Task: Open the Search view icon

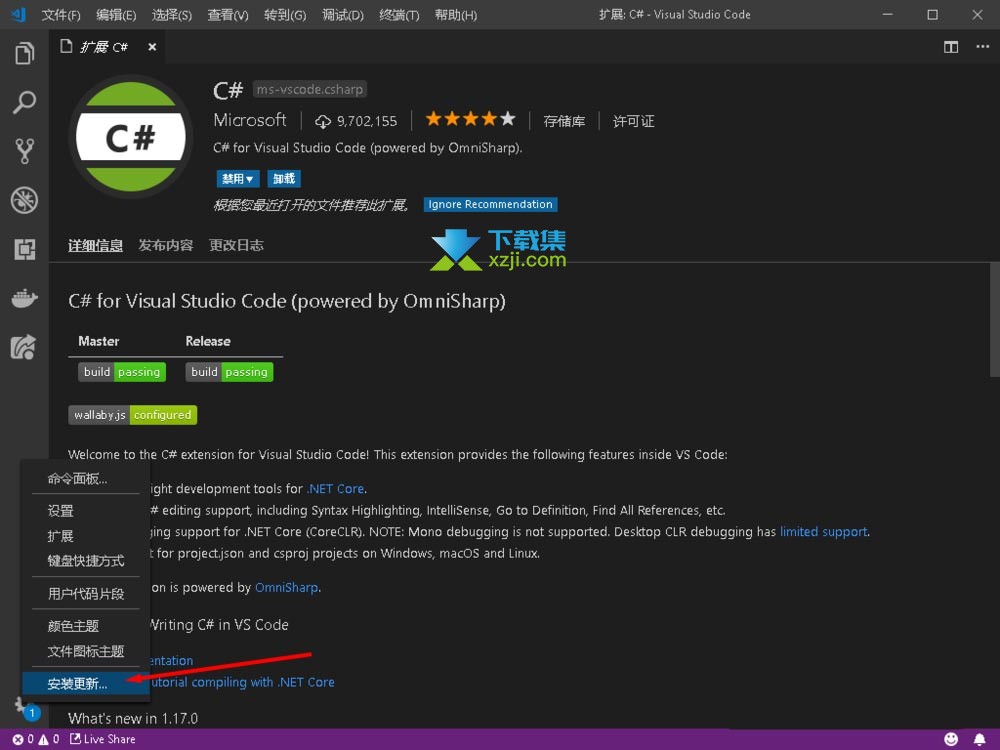Action: click(24, 102)
